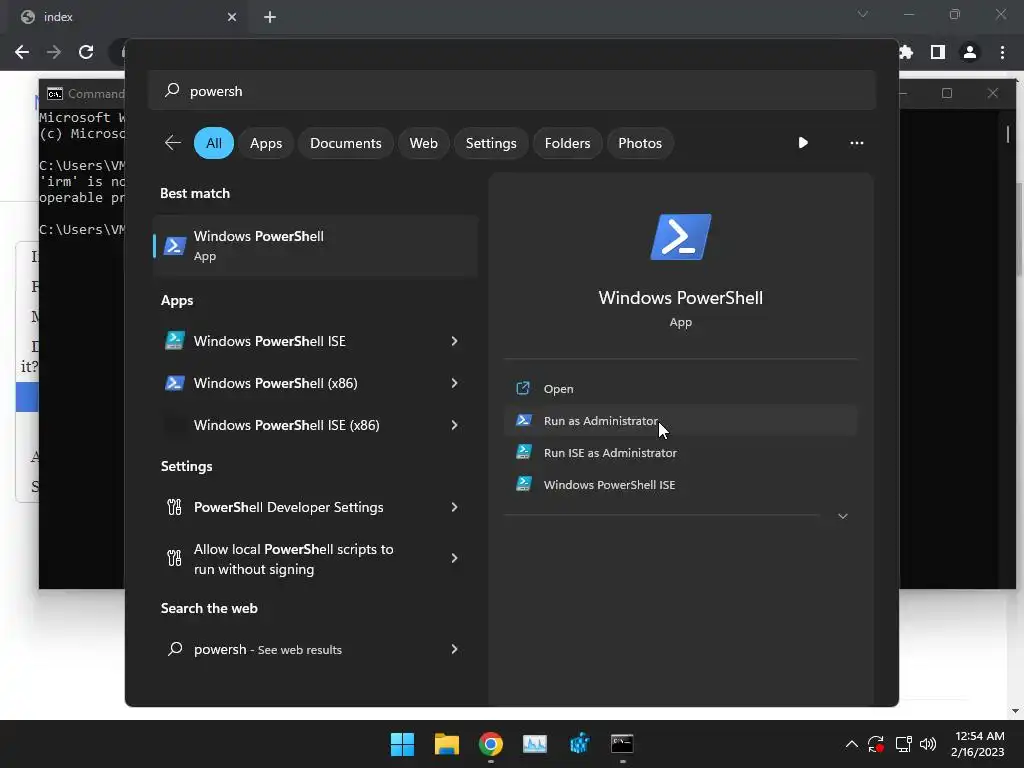This screenshot has width=1024, height=768.
Task: Open File Explorer from the taskbar
Action: (x=447, y=744)
